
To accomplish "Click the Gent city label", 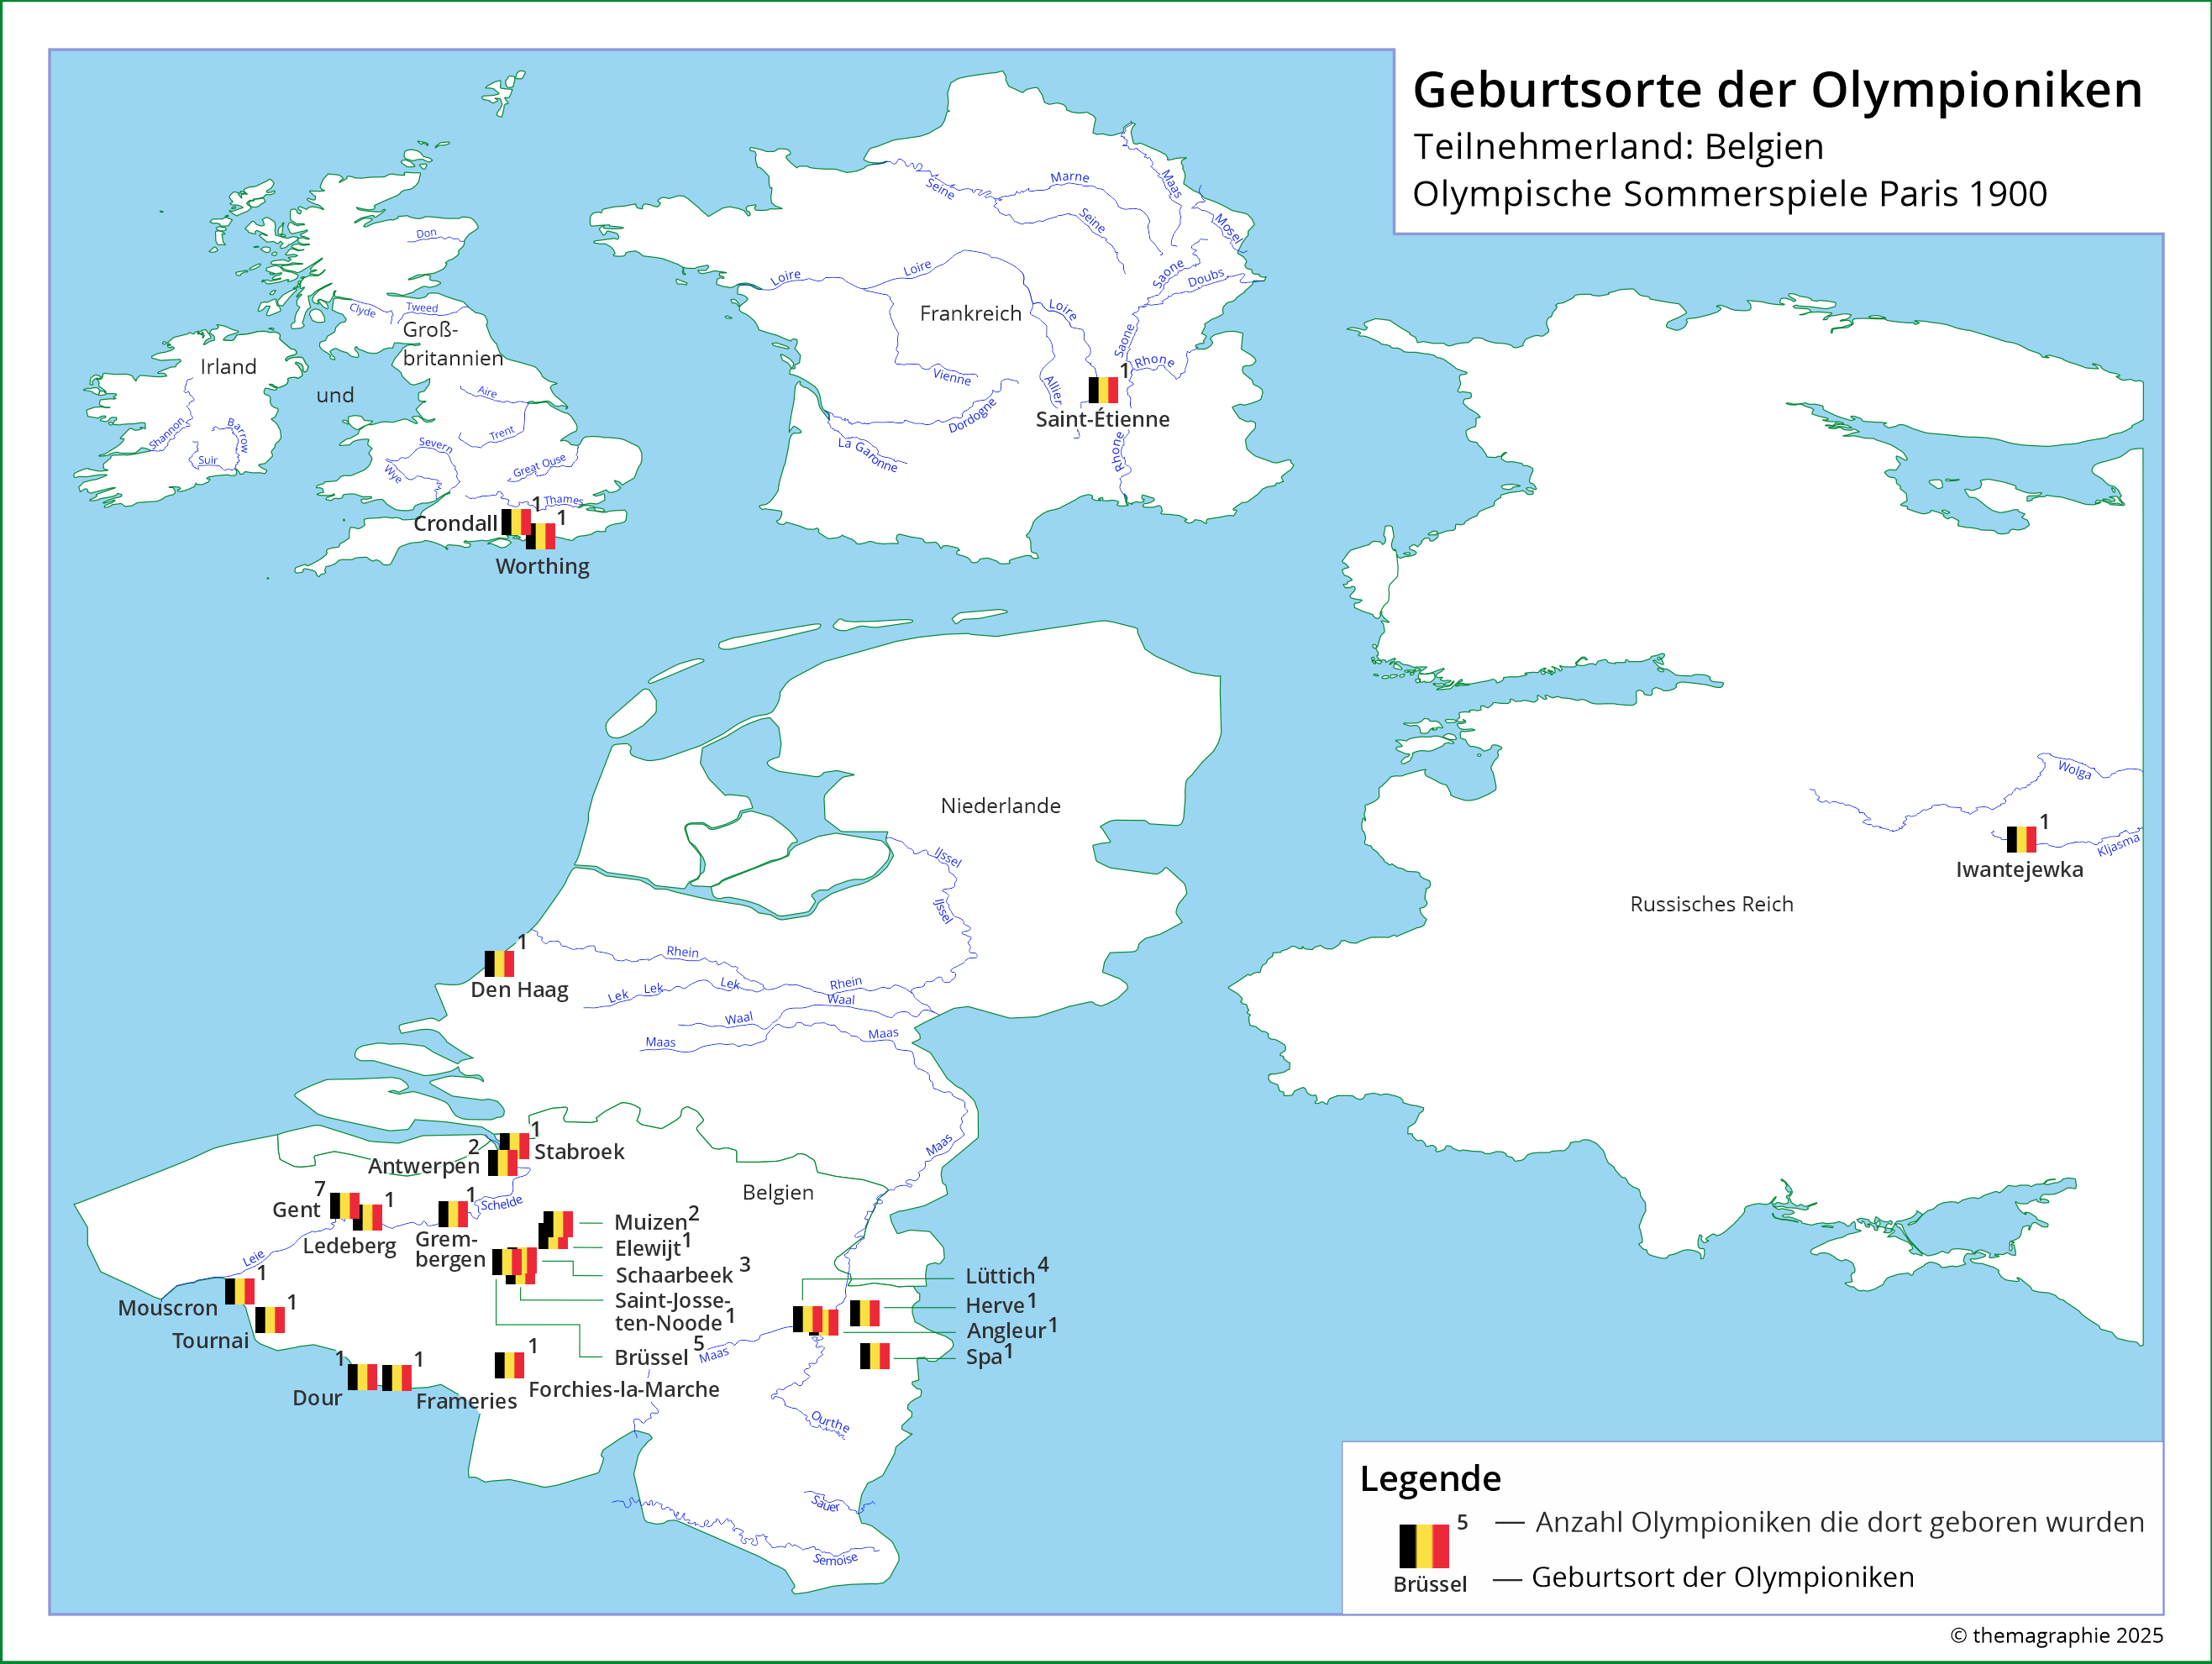I will click(296, 1210).
